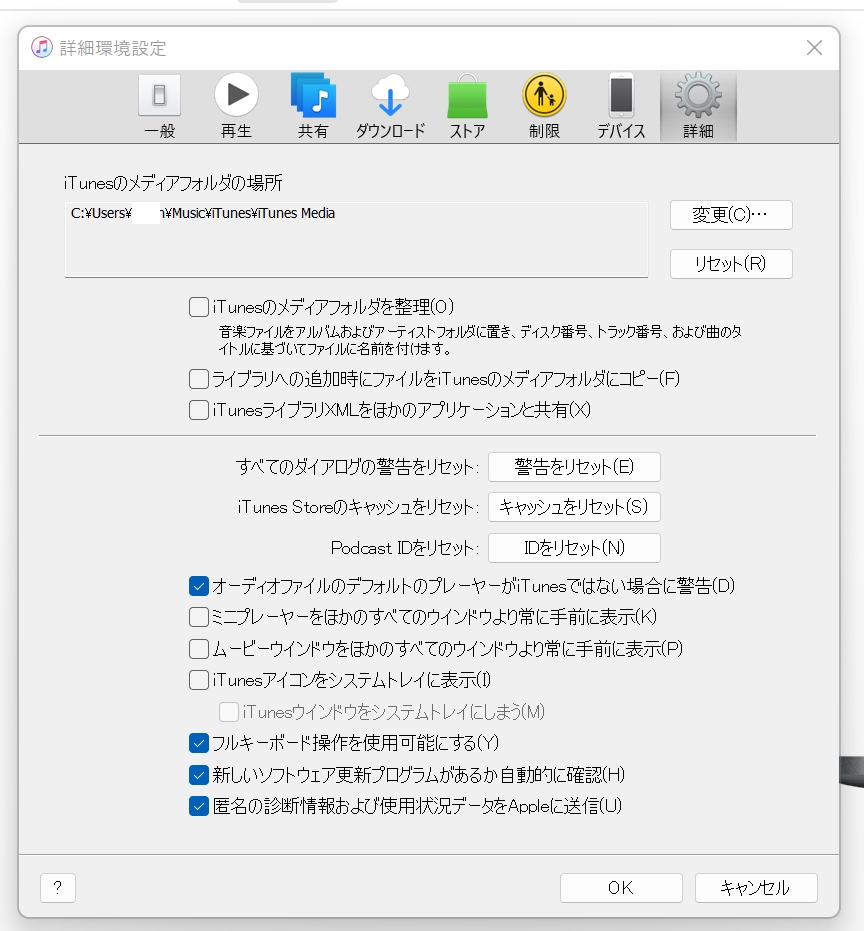This screenshot has width=864, height=931.
Task: Uncheck オーディオファイルのデフォルトプレーヤー警告 checkbox
Action: click(x=199, y=586)
